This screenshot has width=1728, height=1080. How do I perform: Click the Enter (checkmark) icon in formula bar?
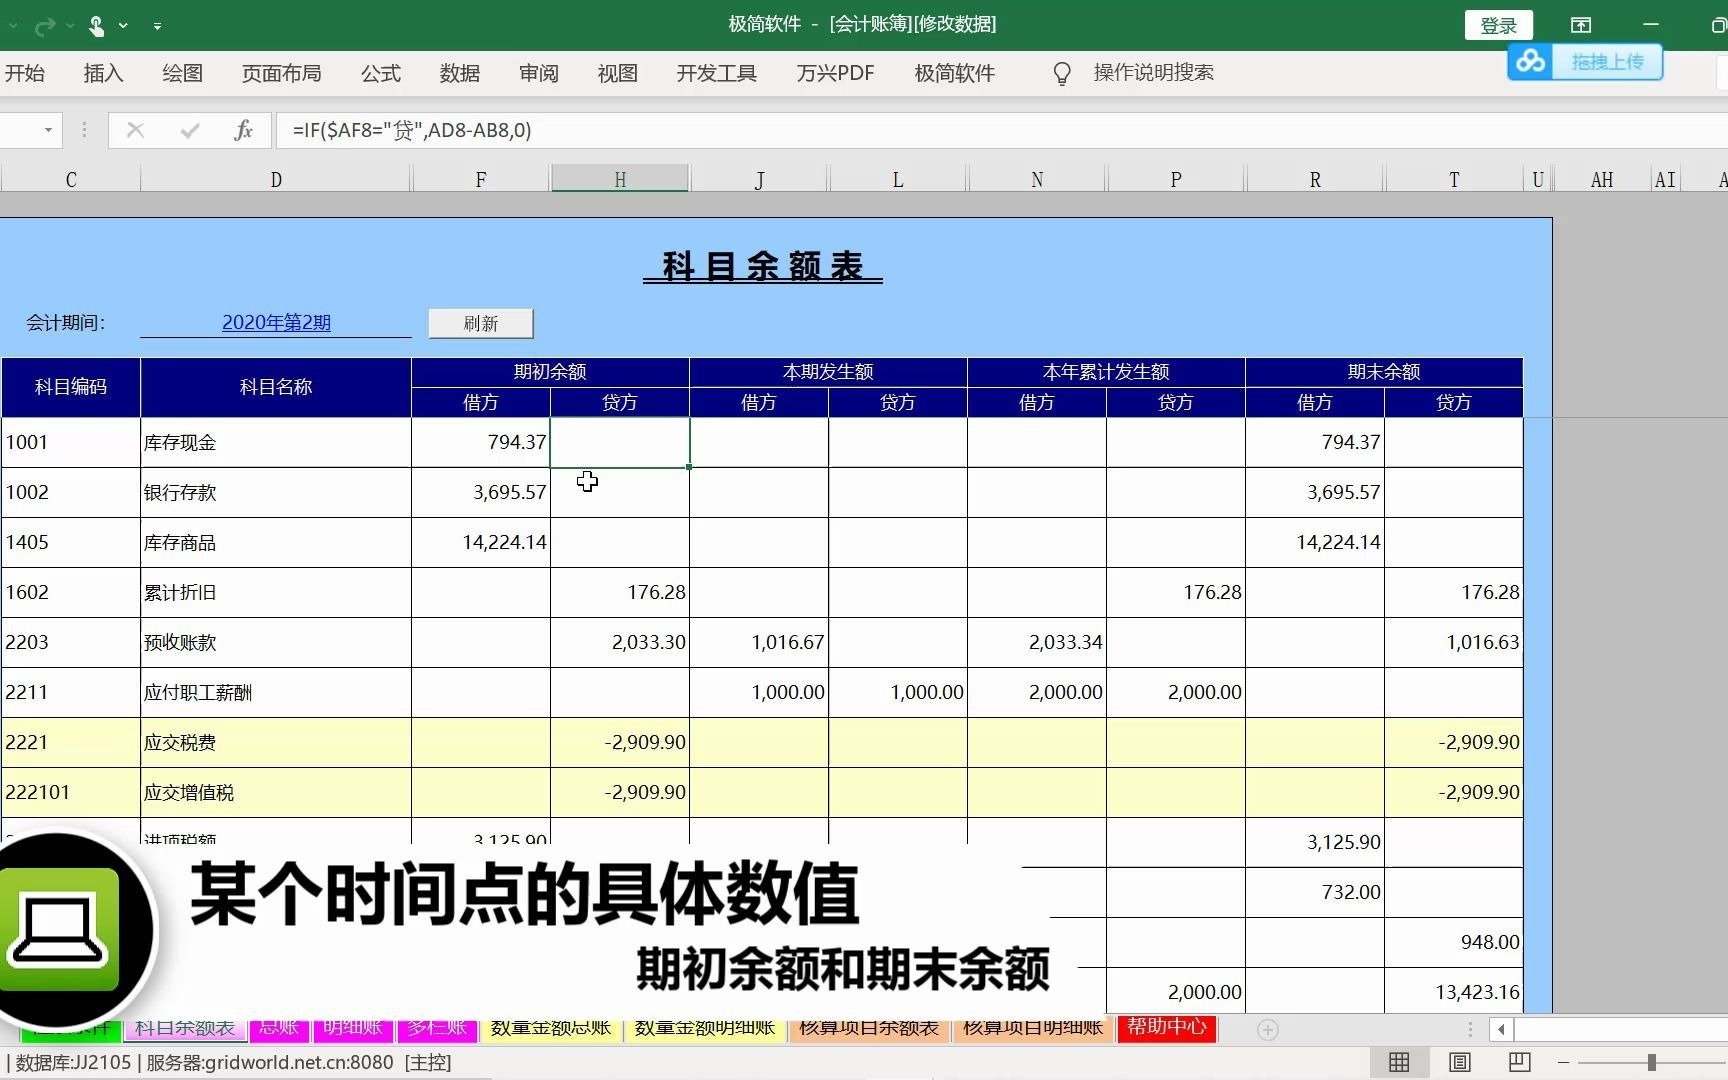tap(189, 130)
